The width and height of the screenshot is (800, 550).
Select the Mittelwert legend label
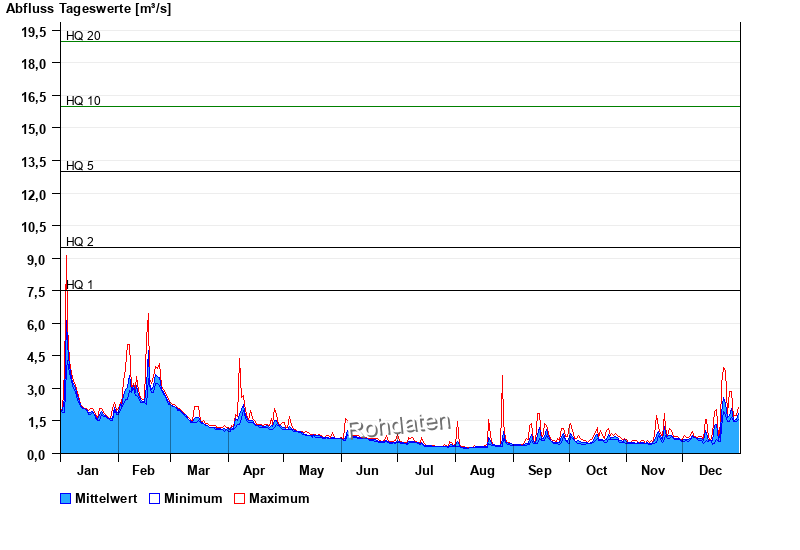pyautogui.click(x=107, y=498)
